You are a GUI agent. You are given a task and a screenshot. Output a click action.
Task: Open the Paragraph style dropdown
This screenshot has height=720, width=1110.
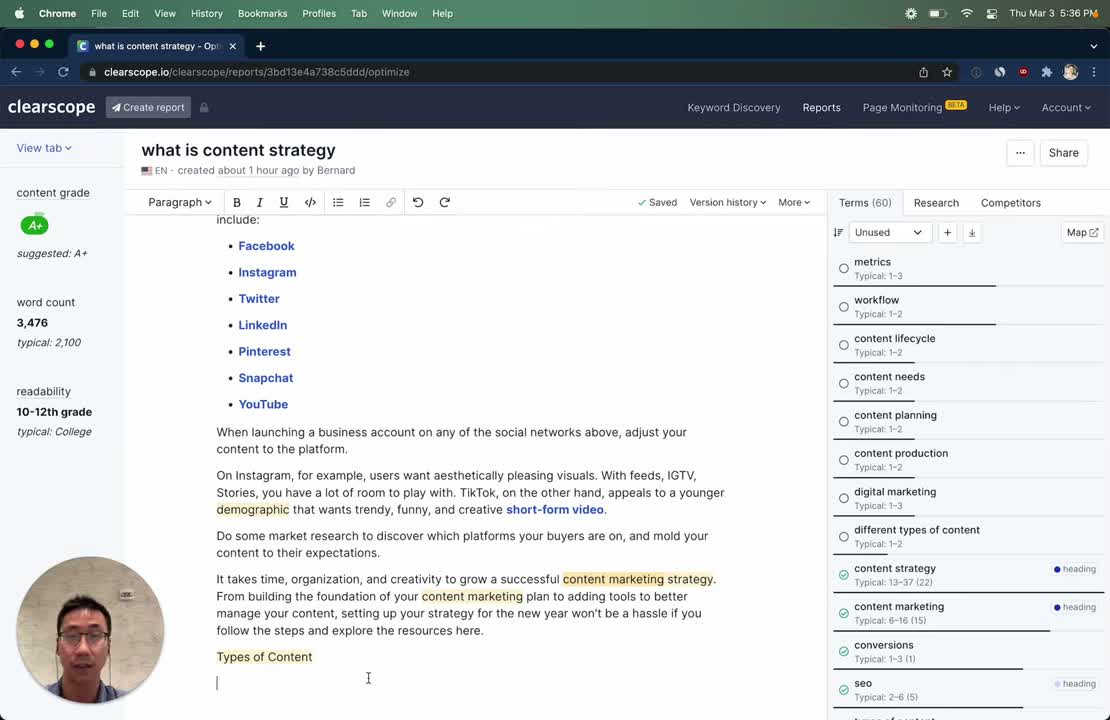tap(180, 202)
